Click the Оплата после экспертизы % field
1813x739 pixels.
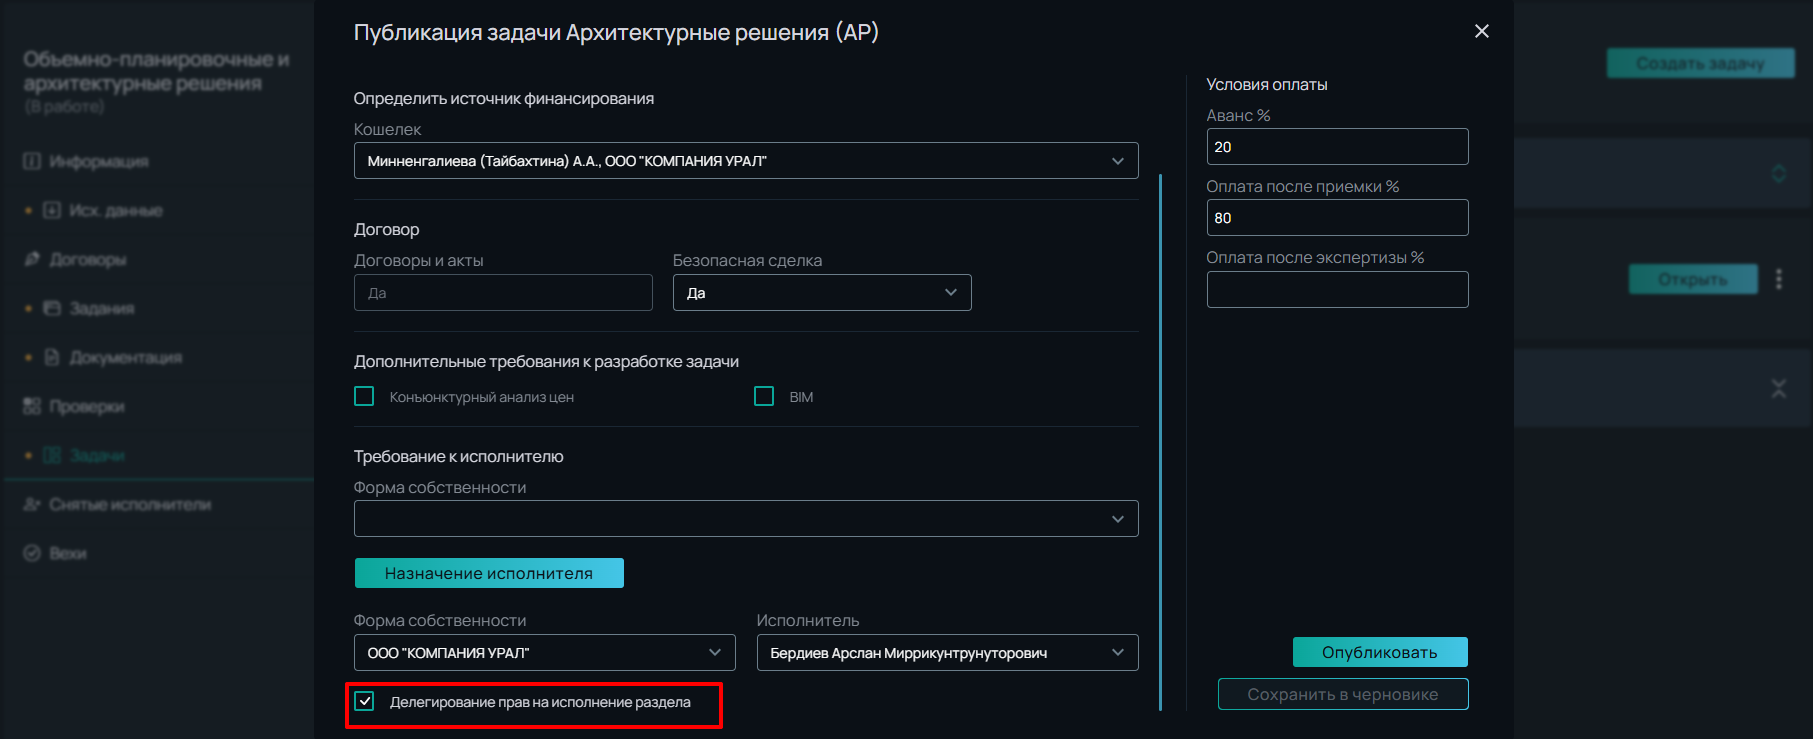(x=1338, y=290)
